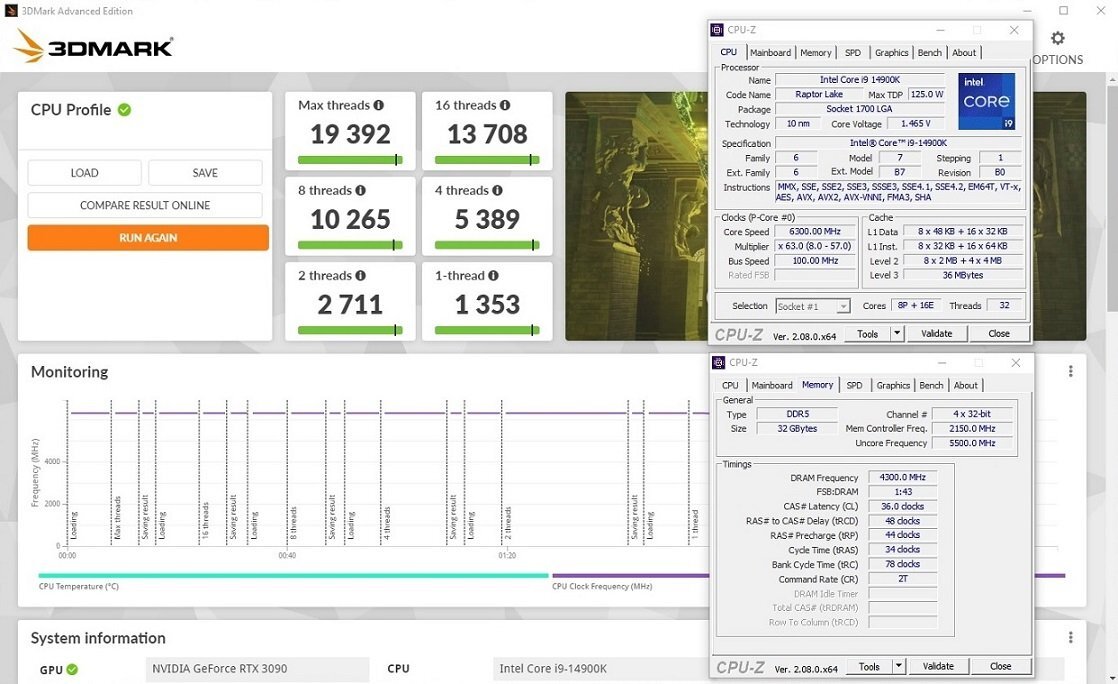
Task: Click the 4 threads score 5 389
Action: coord(487,219)
